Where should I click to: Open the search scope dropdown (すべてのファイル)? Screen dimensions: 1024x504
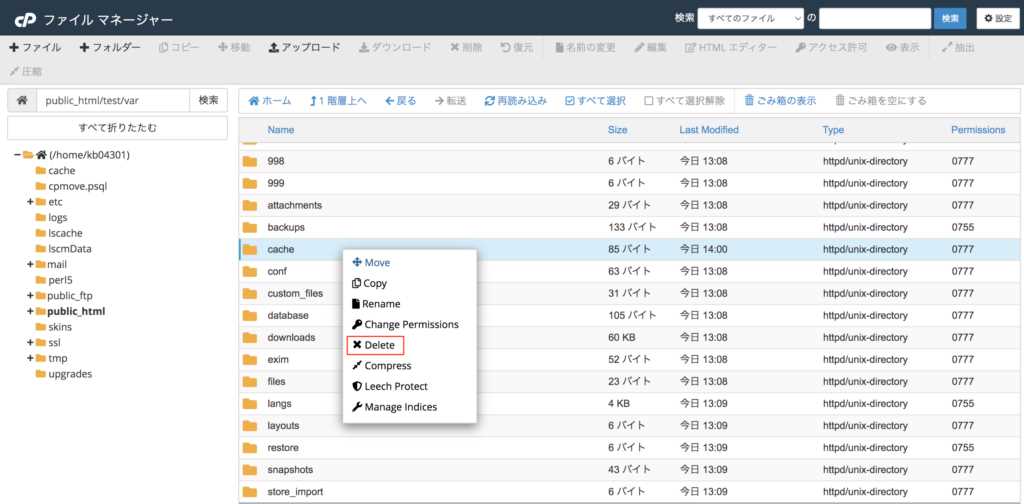(751, 18)
